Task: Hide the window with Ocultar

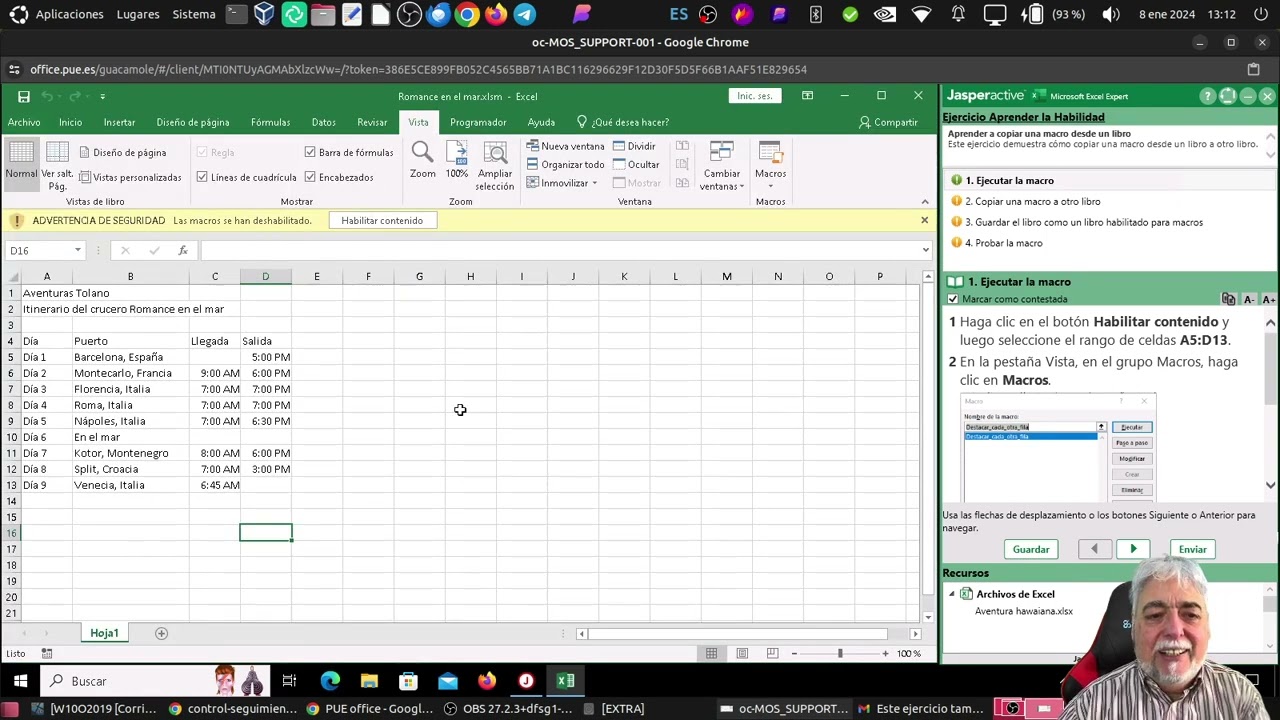Action: pos(636,164)
